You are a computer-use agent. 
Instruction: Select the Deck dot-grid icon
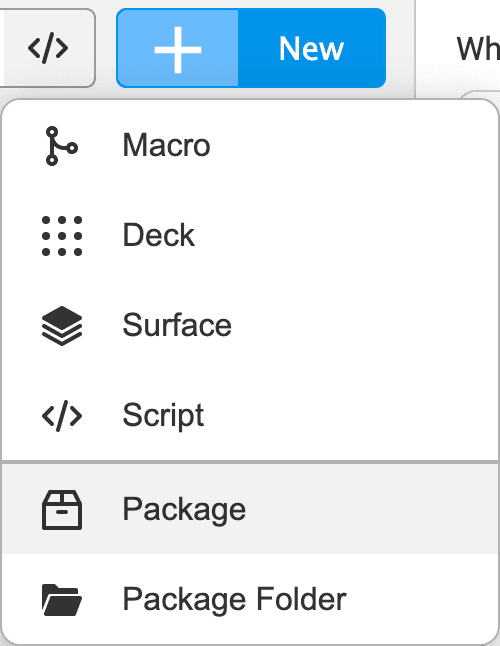pyautogui.click(x=62, y=236)
